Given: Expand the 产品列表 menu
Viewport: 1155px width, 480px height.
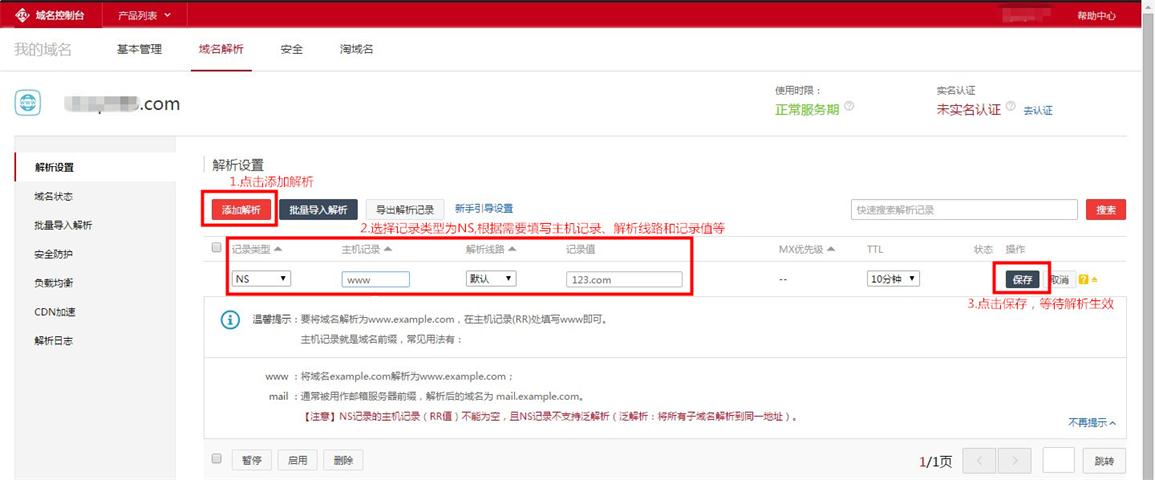Looking at the screenshot, I should [144, 15].
